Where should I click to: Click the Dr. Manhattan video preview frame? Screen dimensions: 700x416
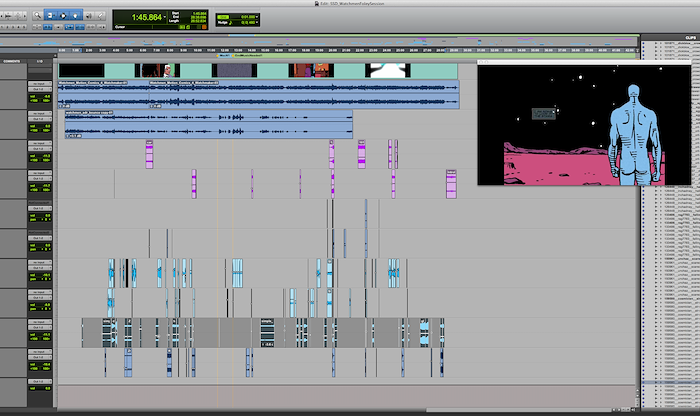click(584, 125)
